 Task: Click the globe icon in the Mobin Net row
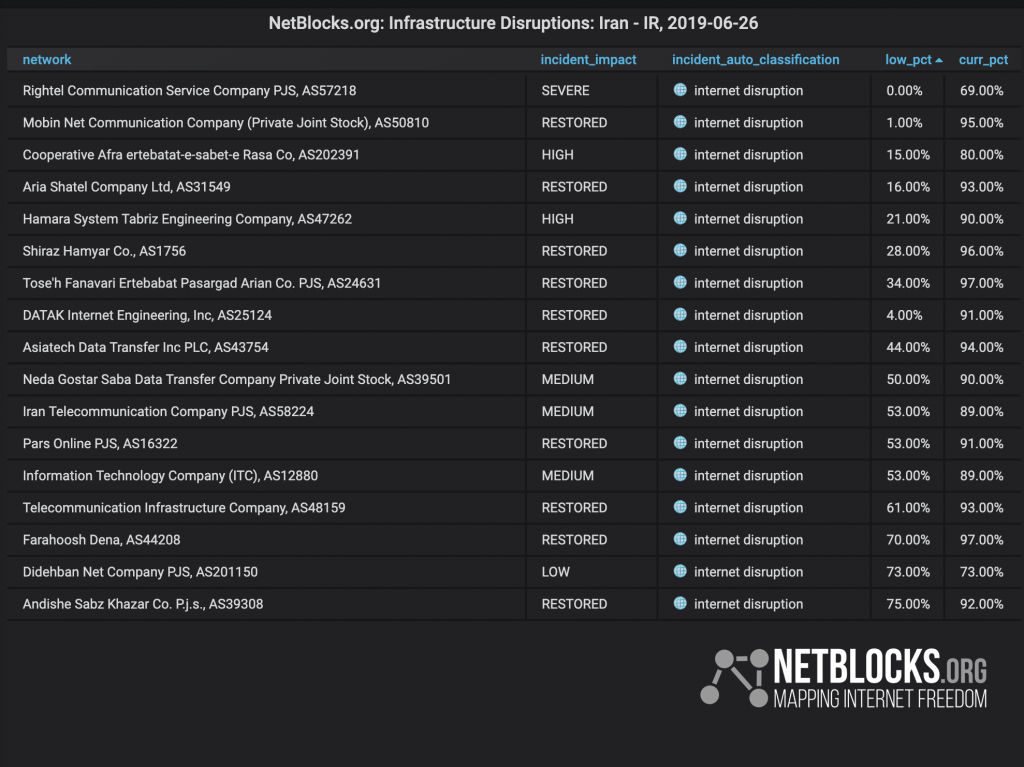(x=680, y=122)
